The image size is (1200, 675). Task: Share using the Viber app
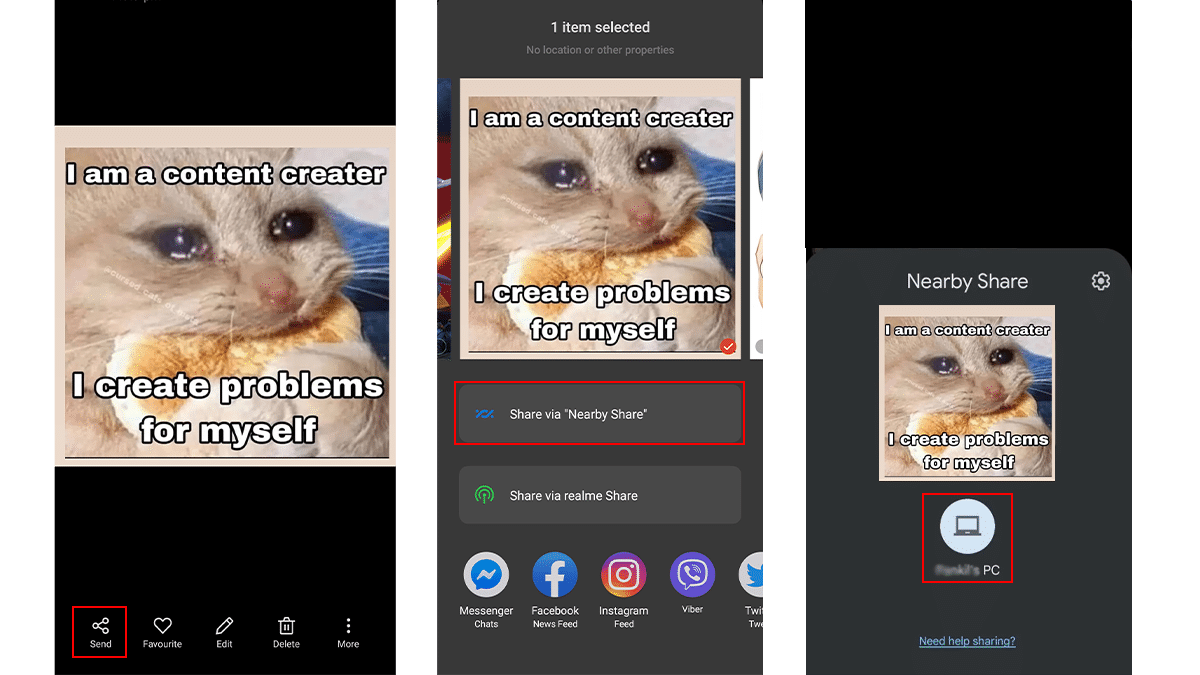point(692,576)
